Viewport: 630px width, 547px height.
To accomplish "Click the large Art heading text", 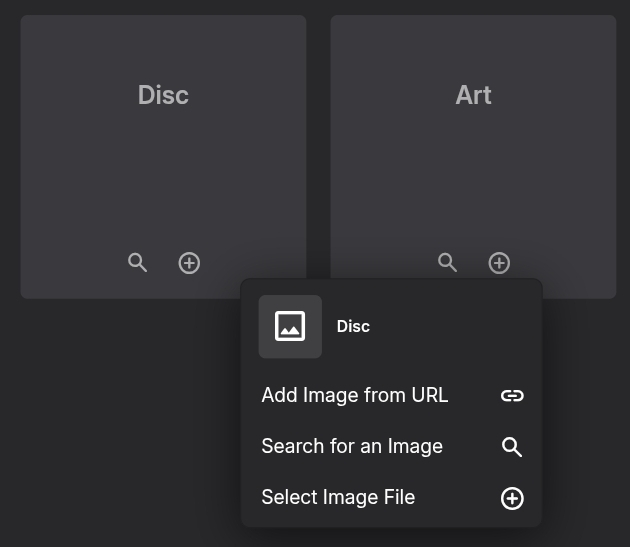I will (x=473, y=95).
